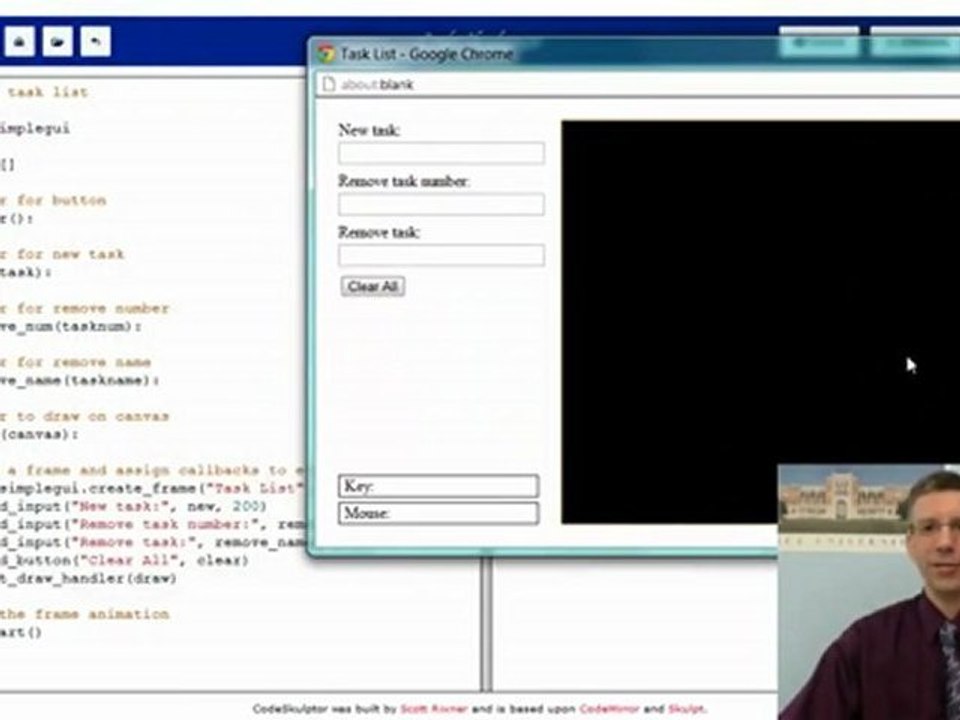Click the "New task:" label in the Task List window

coord(369,130)
